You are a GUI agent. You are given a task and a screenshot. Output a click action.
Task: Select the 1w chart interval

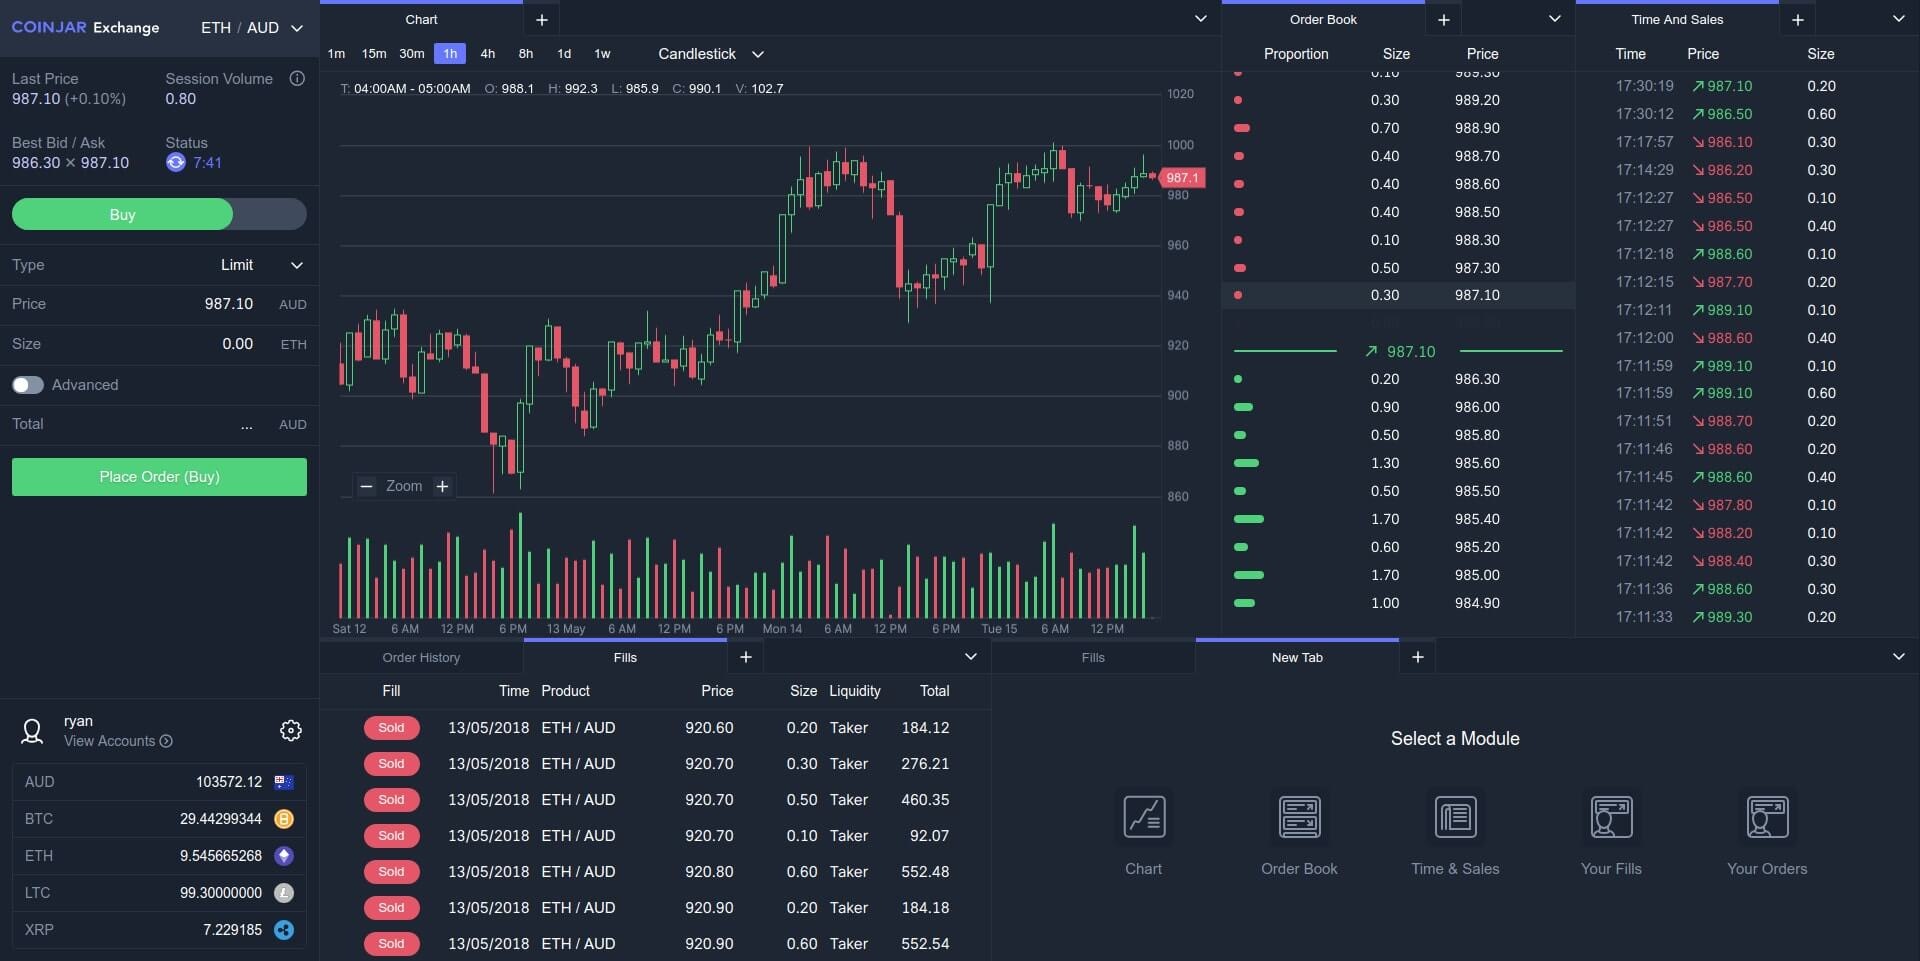point(602,54)
